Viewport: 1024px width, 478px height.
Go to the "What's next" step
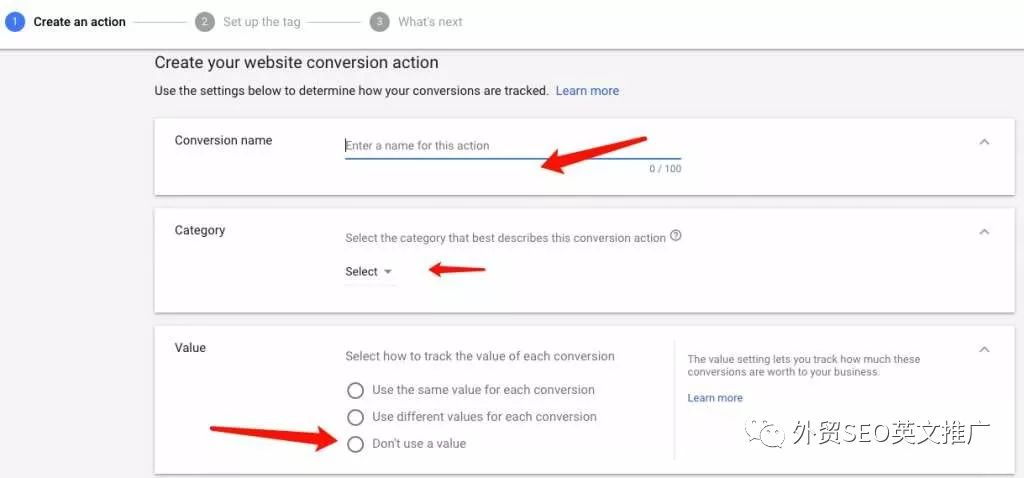(430, 22)
